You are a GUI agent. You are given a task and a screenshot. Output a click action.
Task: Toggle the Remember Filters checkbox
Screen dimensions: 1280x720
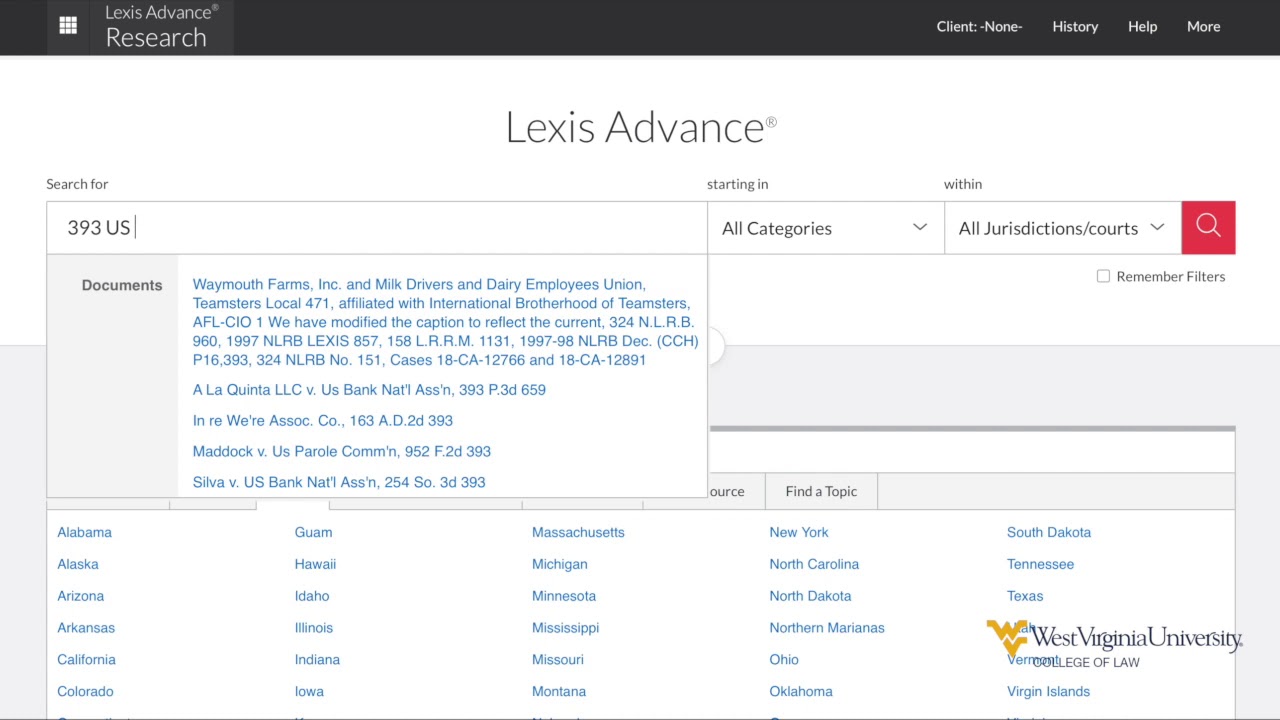point(1103,276)
